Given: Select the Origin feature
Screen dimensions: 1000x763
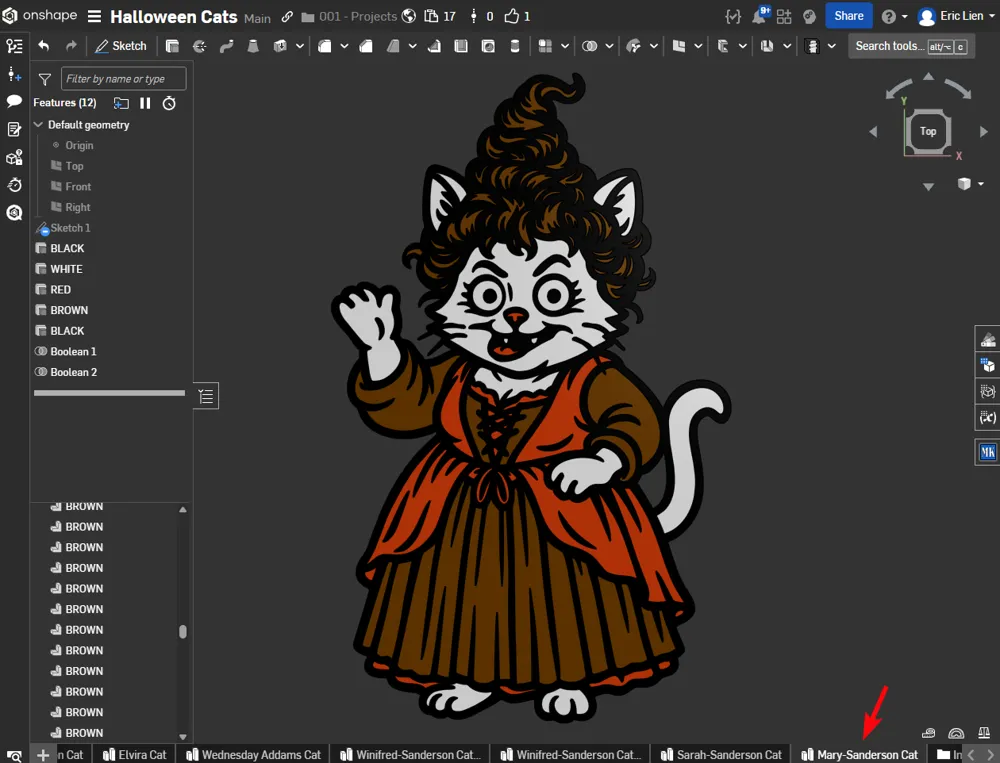Looking at the screenshot, I should pyautogui.click(x=79, y=145).
